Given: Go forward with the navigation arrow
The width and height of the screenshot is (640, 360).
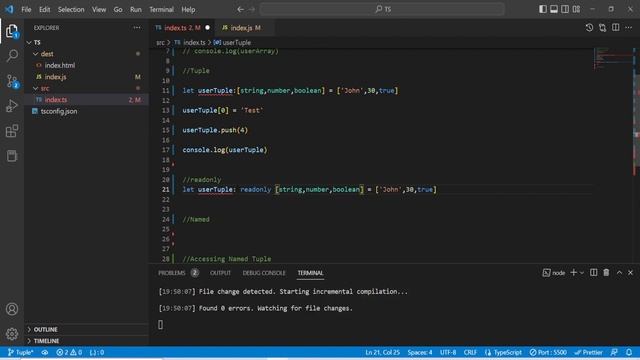Looking at the screenshot, I should click(x=252, y=9).
